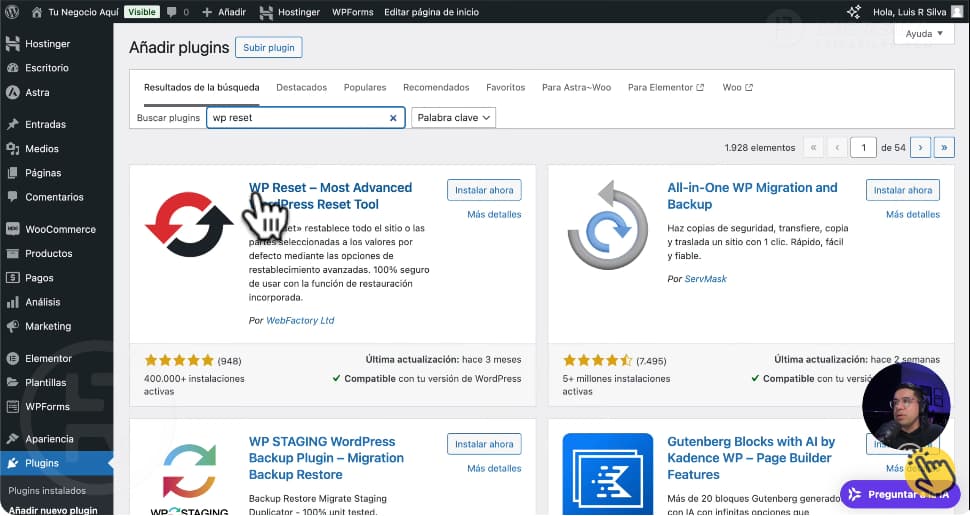Go to next results page
The height and width of the screenshot is (516, 970).
921,147
